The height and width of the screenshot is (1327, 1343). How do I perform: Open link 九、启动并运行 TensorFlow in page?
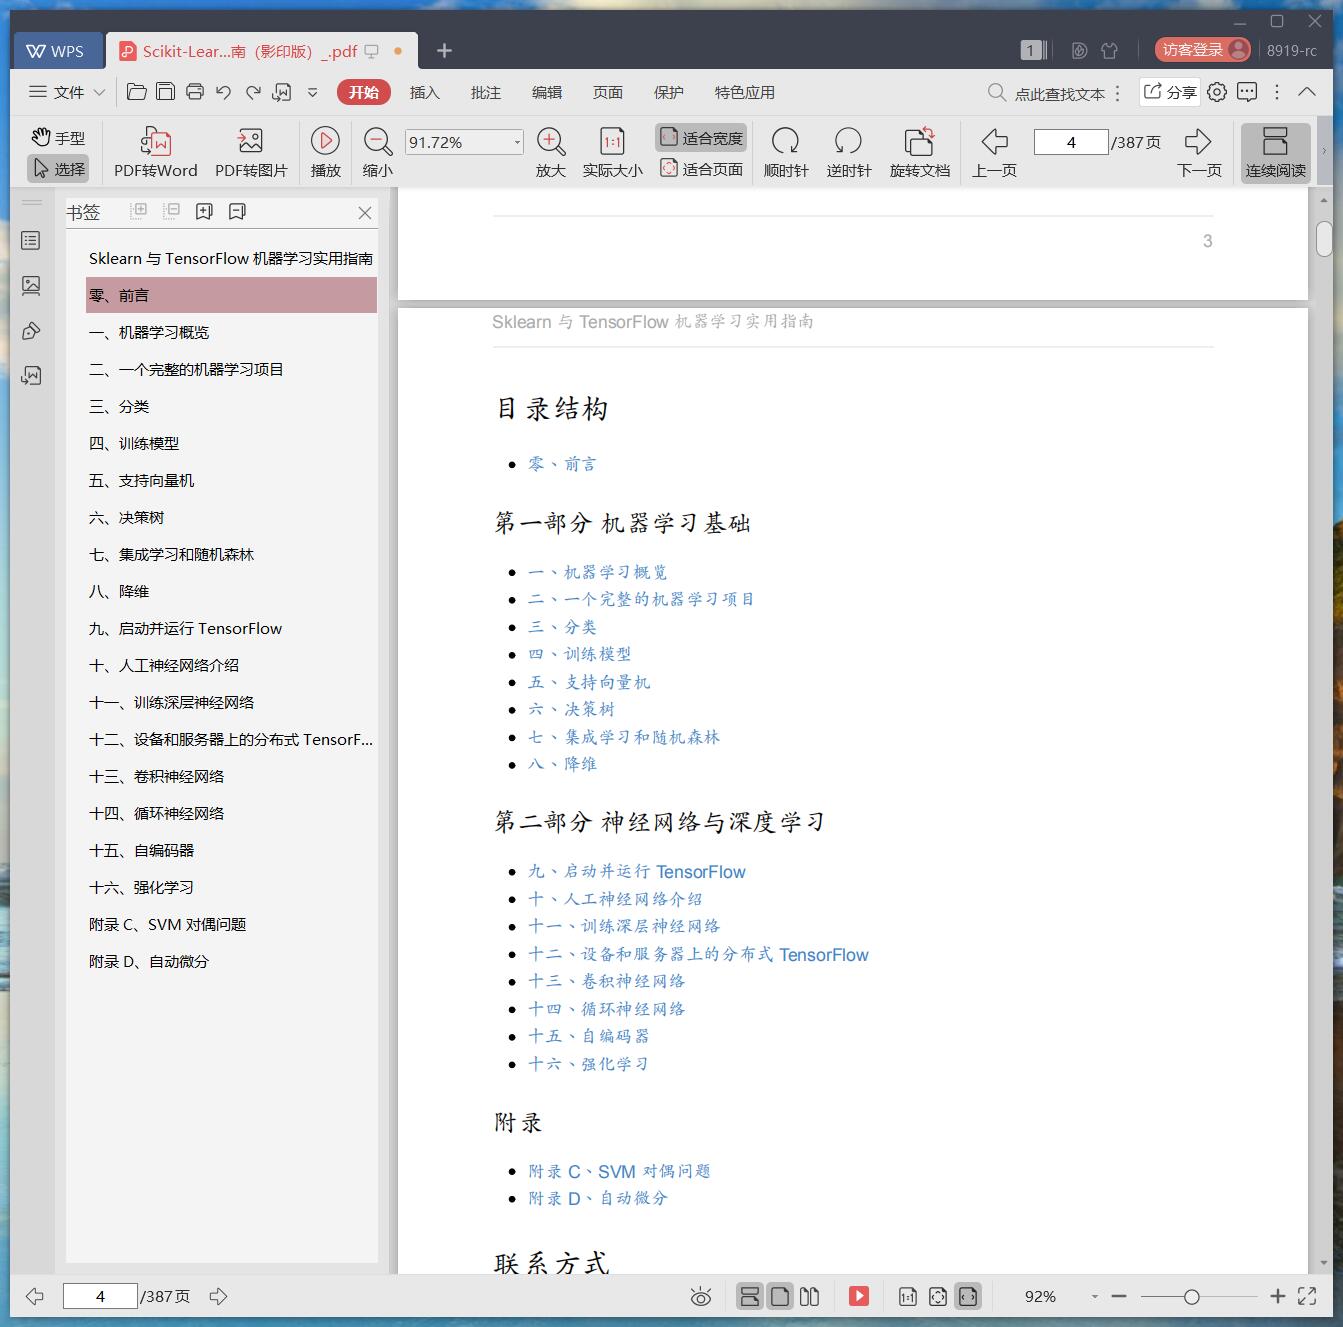637,872
